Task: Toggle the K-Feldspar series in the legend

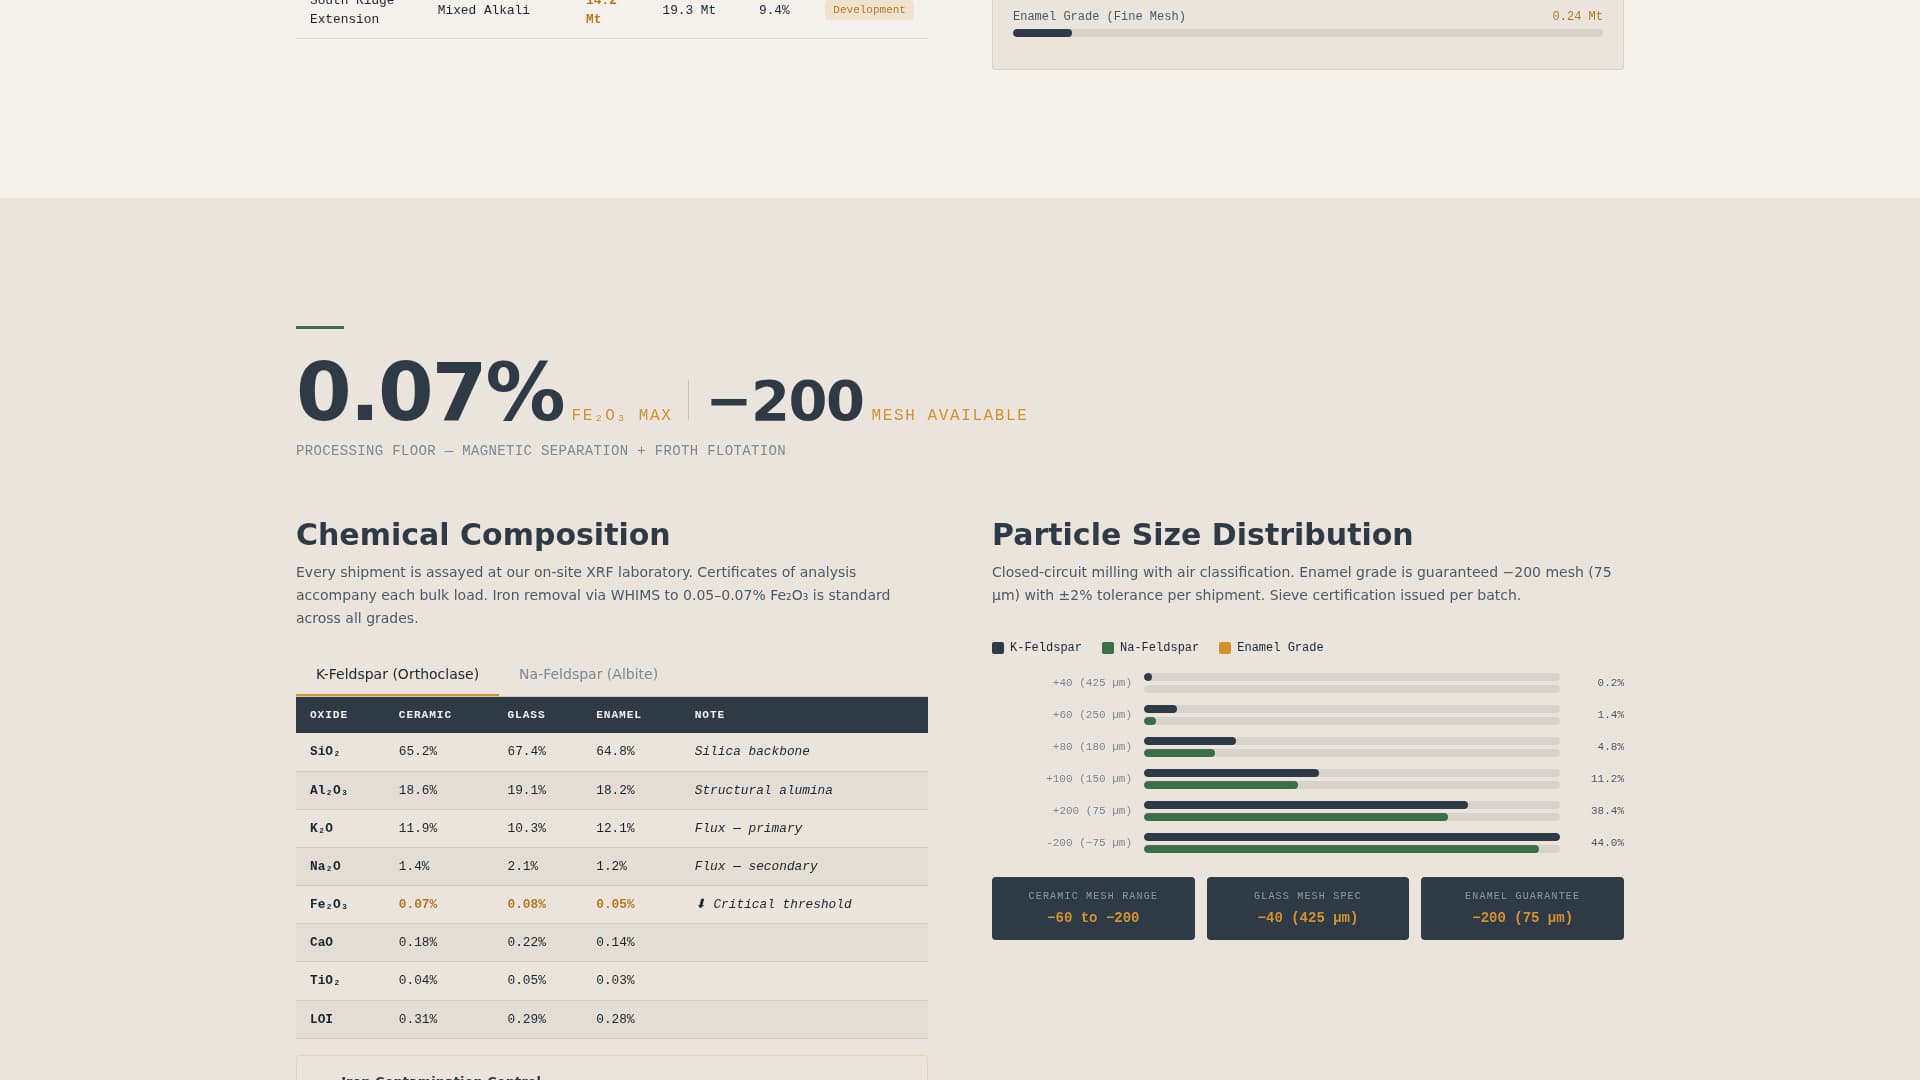Action: tap(1037, 648)
